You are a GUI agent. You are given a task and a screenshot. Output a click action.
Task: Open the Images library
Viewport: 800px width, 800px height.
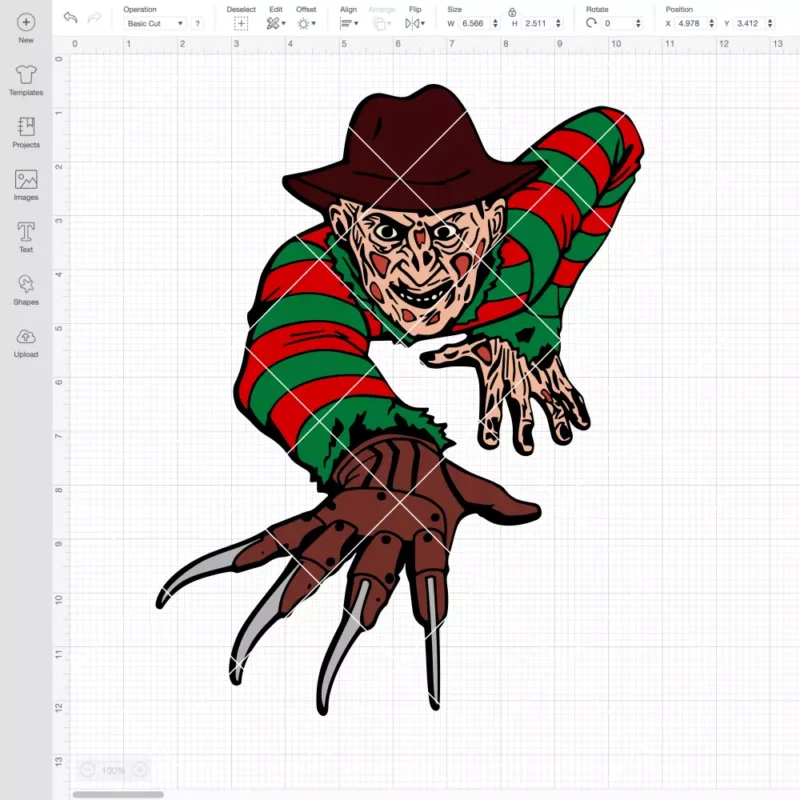point(26,185)
